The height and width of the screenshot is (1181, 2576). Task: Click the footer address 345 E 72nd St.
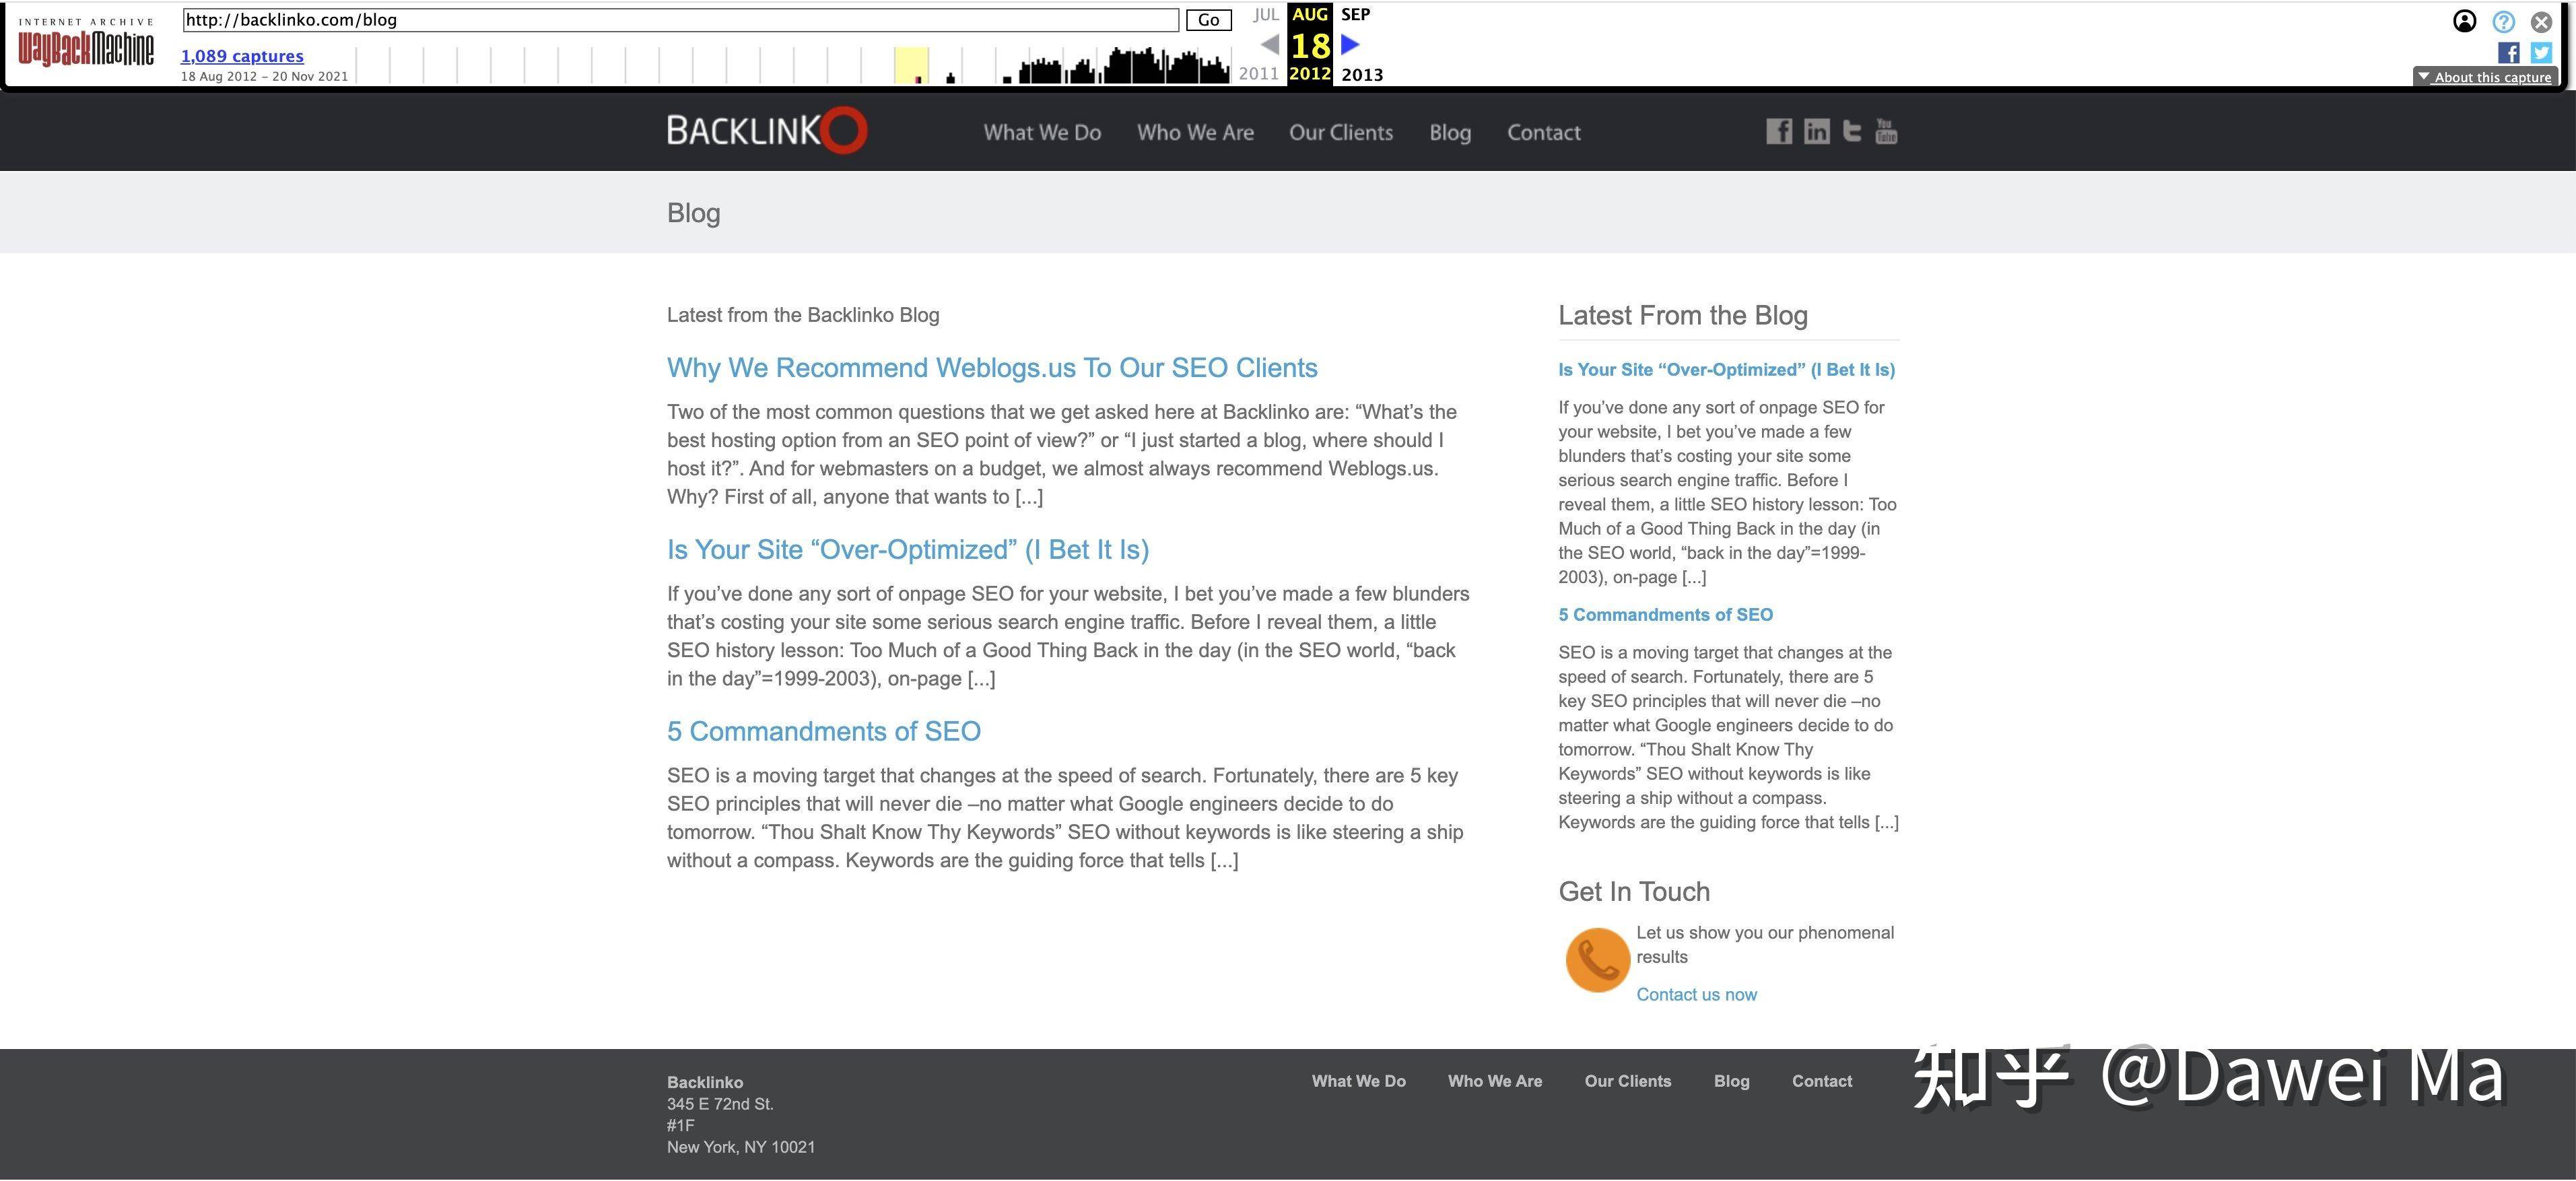(720, 1104)
